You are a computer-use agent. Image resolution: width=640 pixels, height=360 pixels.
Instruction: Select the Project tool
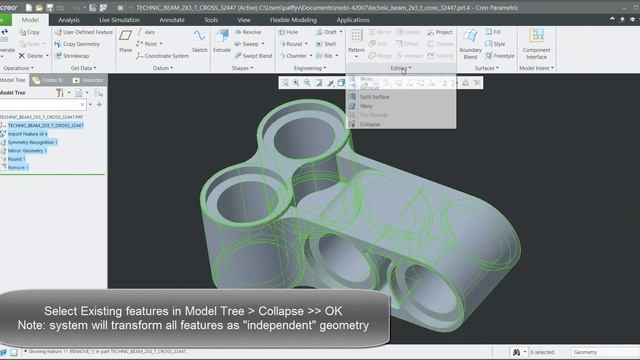440,32
